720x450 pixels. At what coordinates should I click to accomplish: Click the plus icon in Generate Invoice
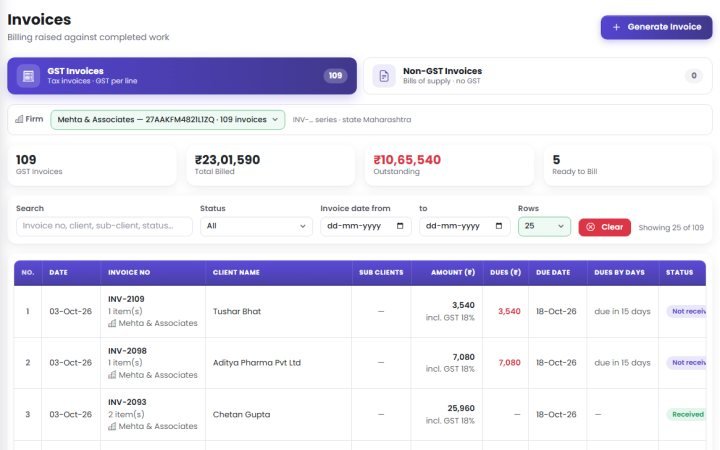[616, 27]
